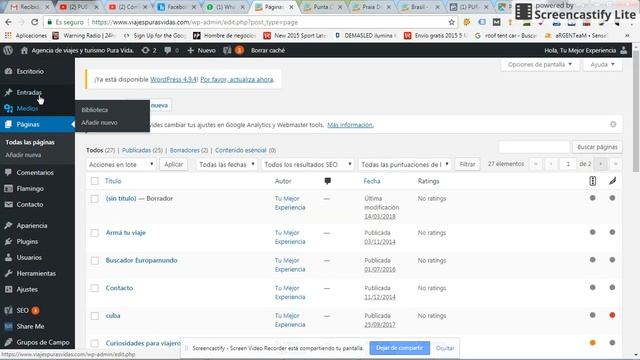Click the Herramientas wrench icon

coord(9,273)
